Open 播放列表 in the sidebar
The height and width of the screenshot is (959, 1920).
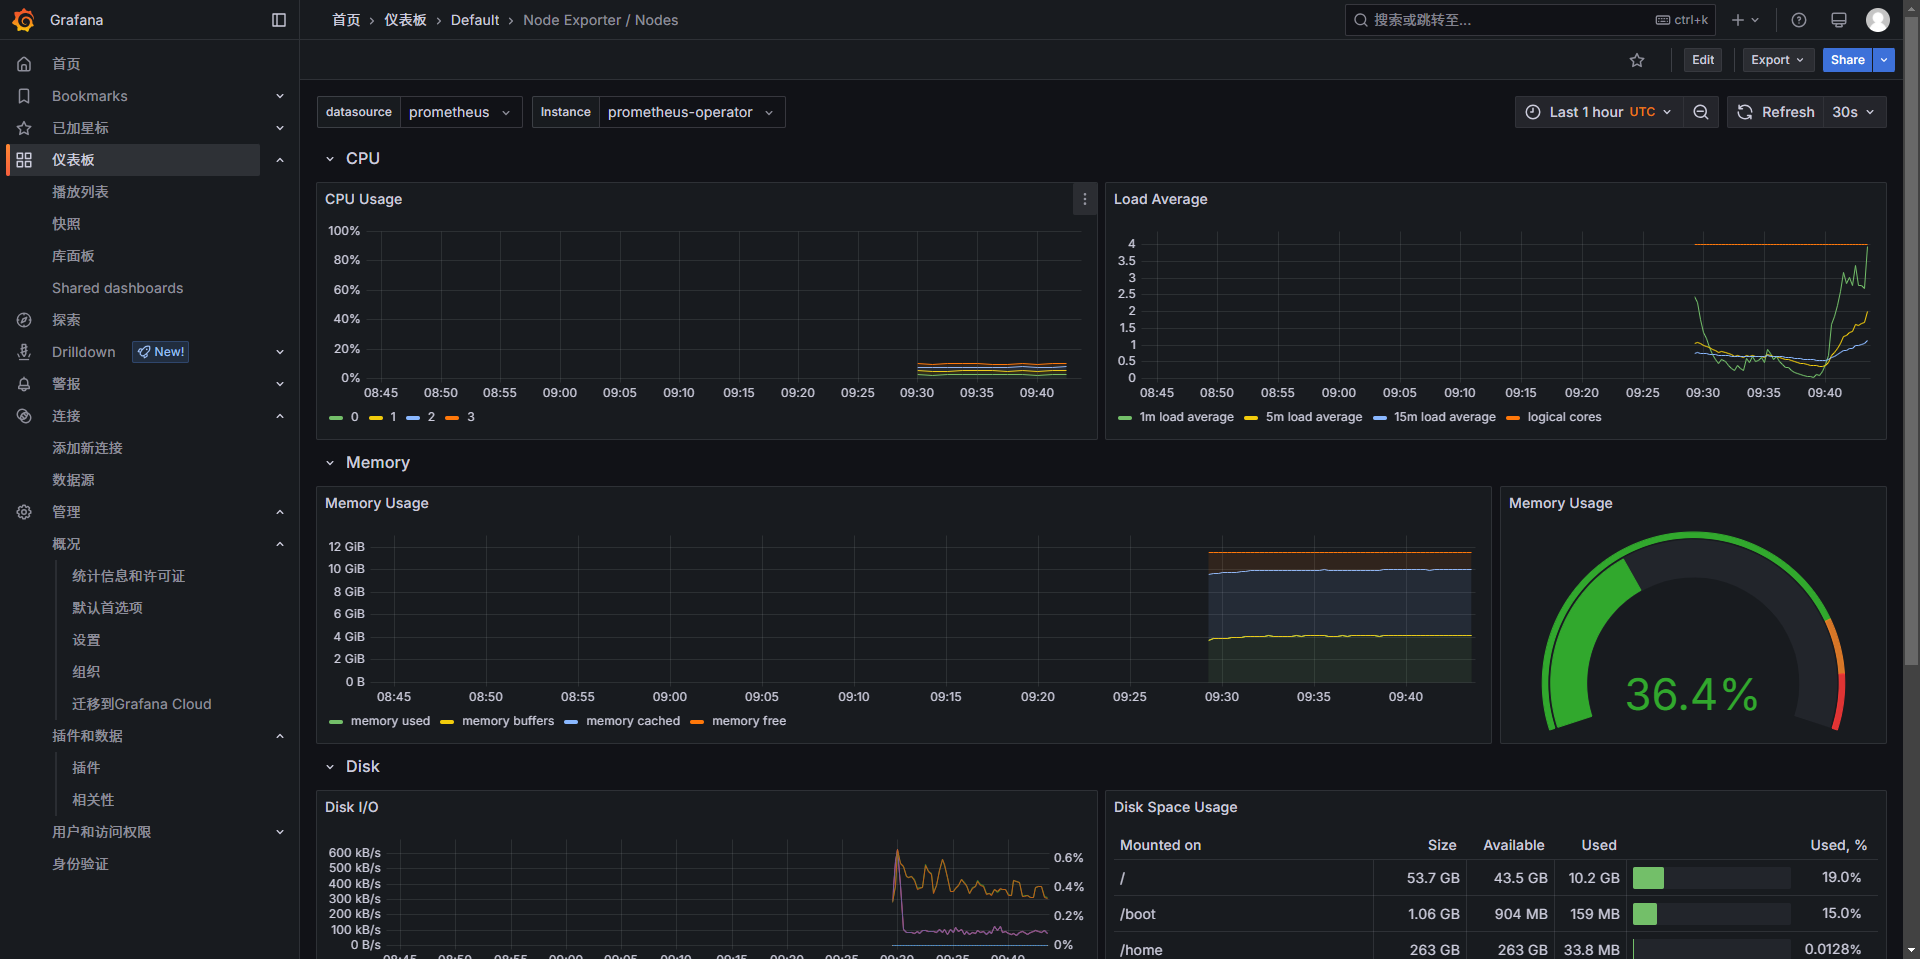point(80,192)
